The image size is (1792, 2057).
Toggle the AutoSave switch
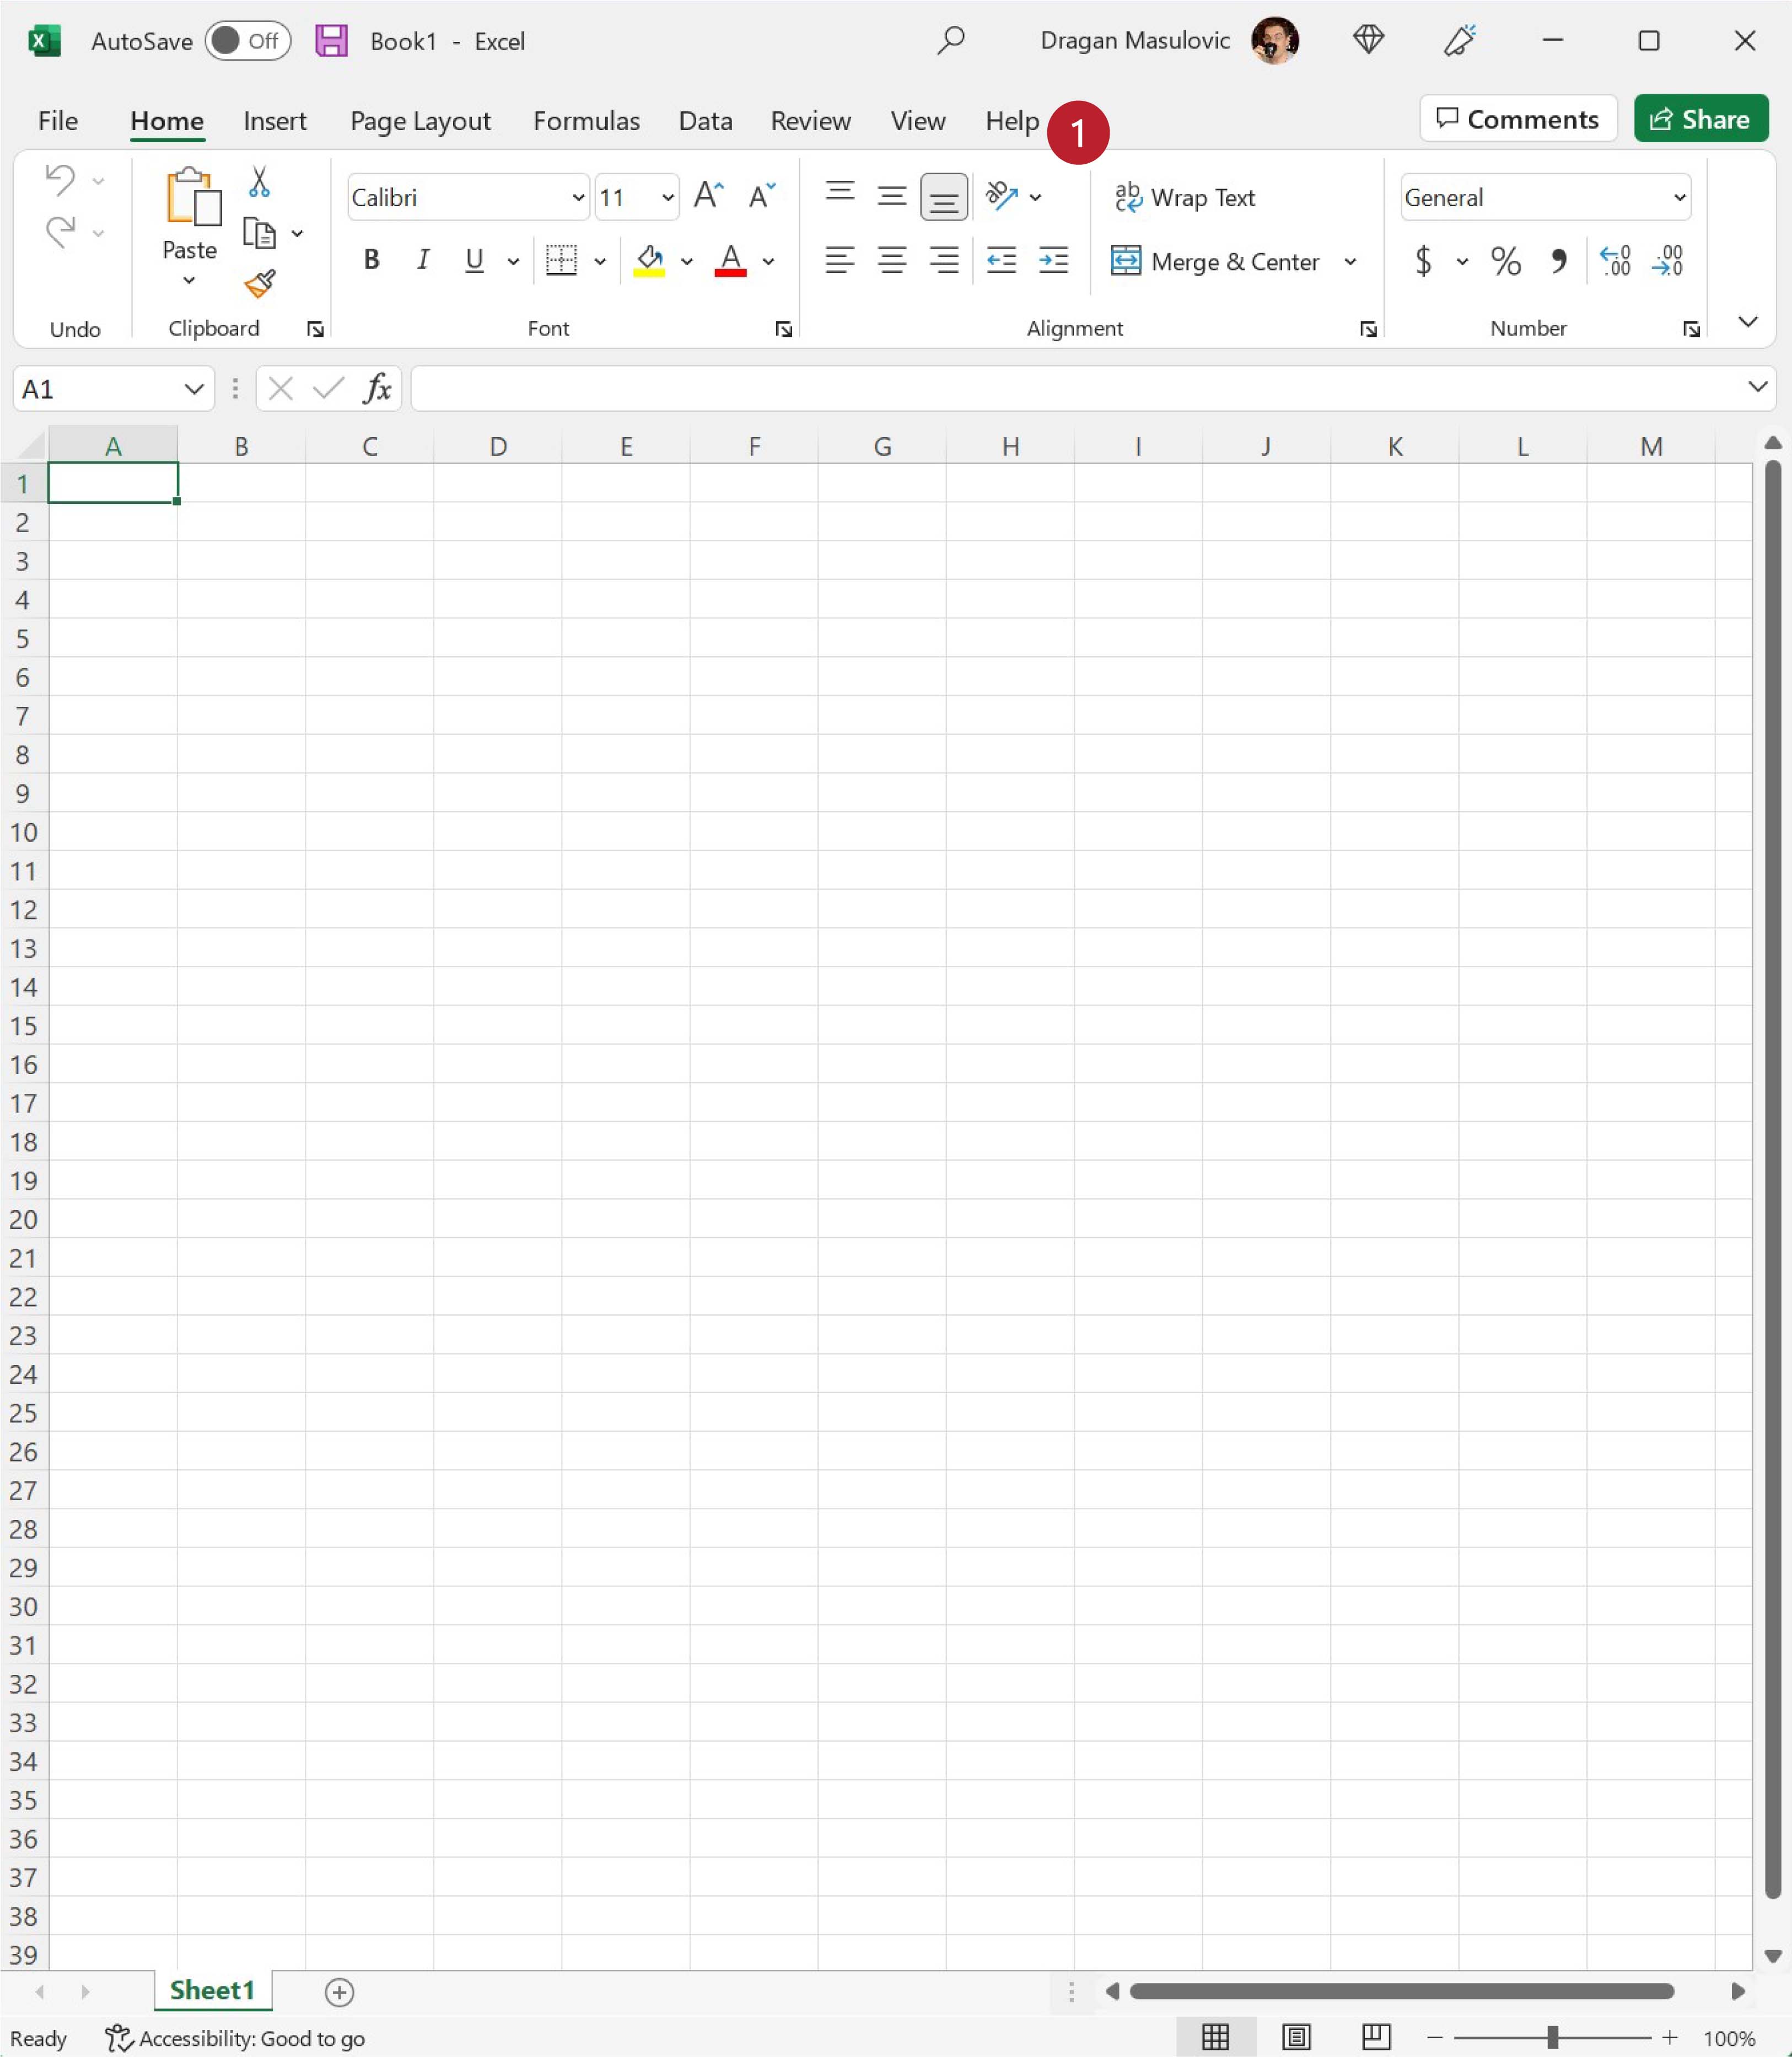point(247,41)
